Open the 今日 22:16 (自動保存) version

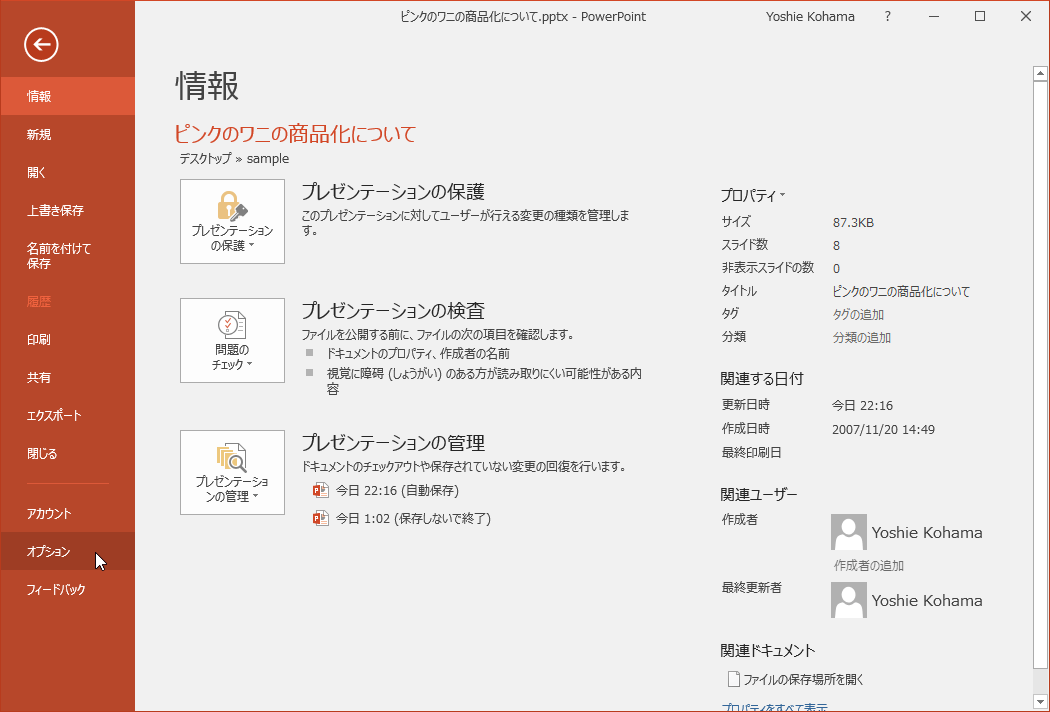pyautogui.click(x=397, y=490)
